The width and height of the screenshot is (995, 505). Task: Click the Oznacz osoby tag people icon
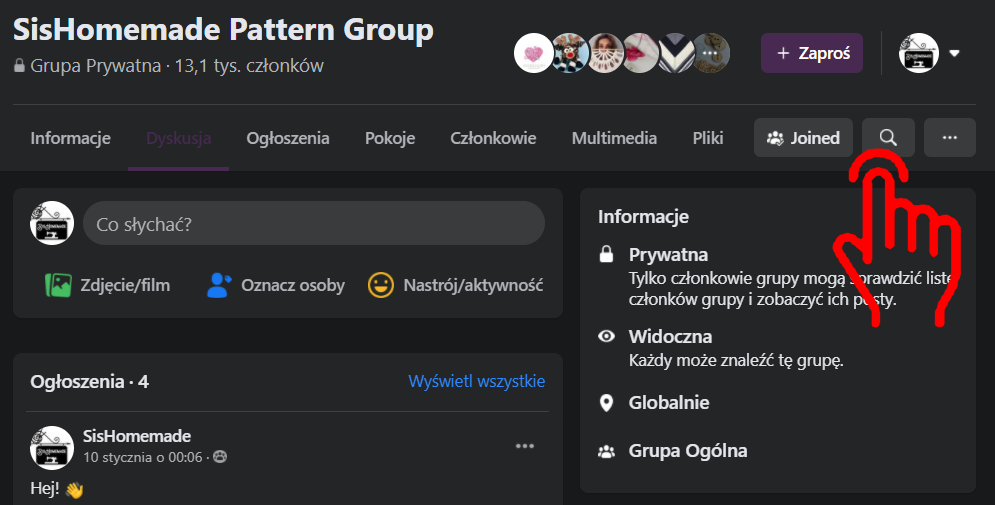(218, 285)
